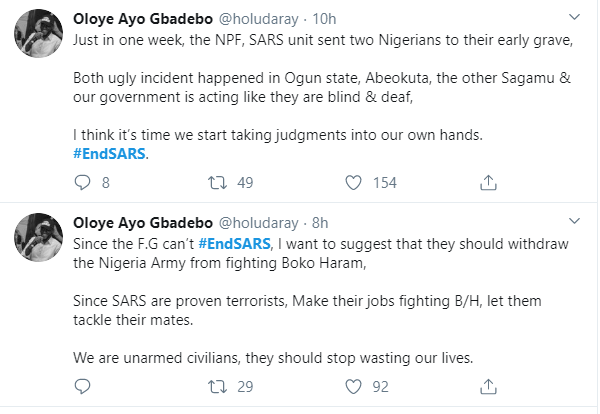Click the author name on the 8h tweet

pyautogui.click(x=142, y=222)
